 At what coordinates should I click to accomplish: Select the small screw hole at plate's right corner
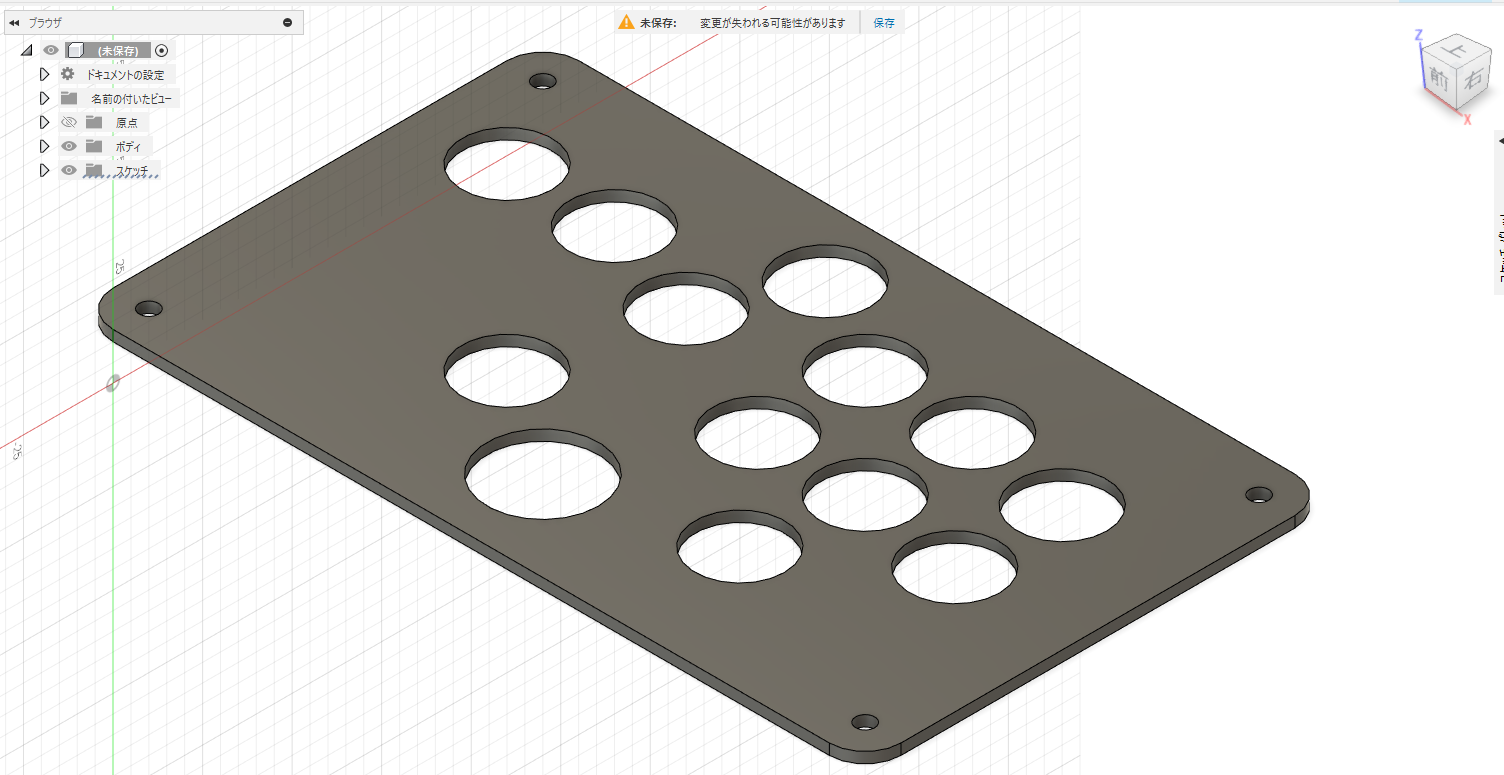[x=1259, y=494]
